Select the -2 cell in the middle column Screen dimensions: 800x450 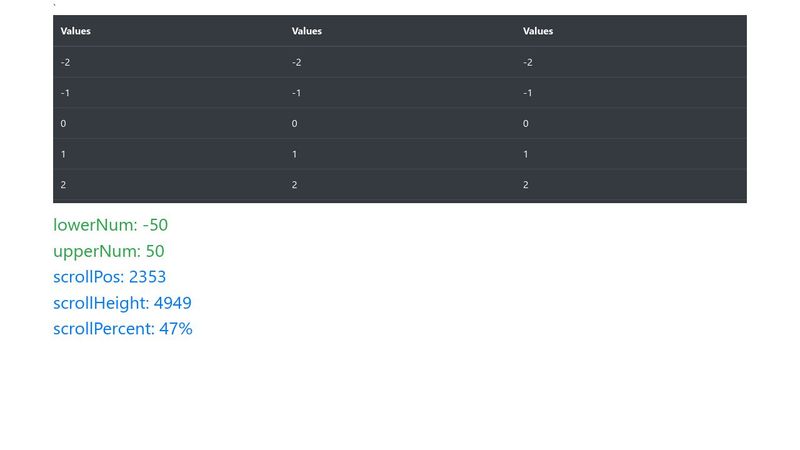pyautogui.click(x=297, y=62)
